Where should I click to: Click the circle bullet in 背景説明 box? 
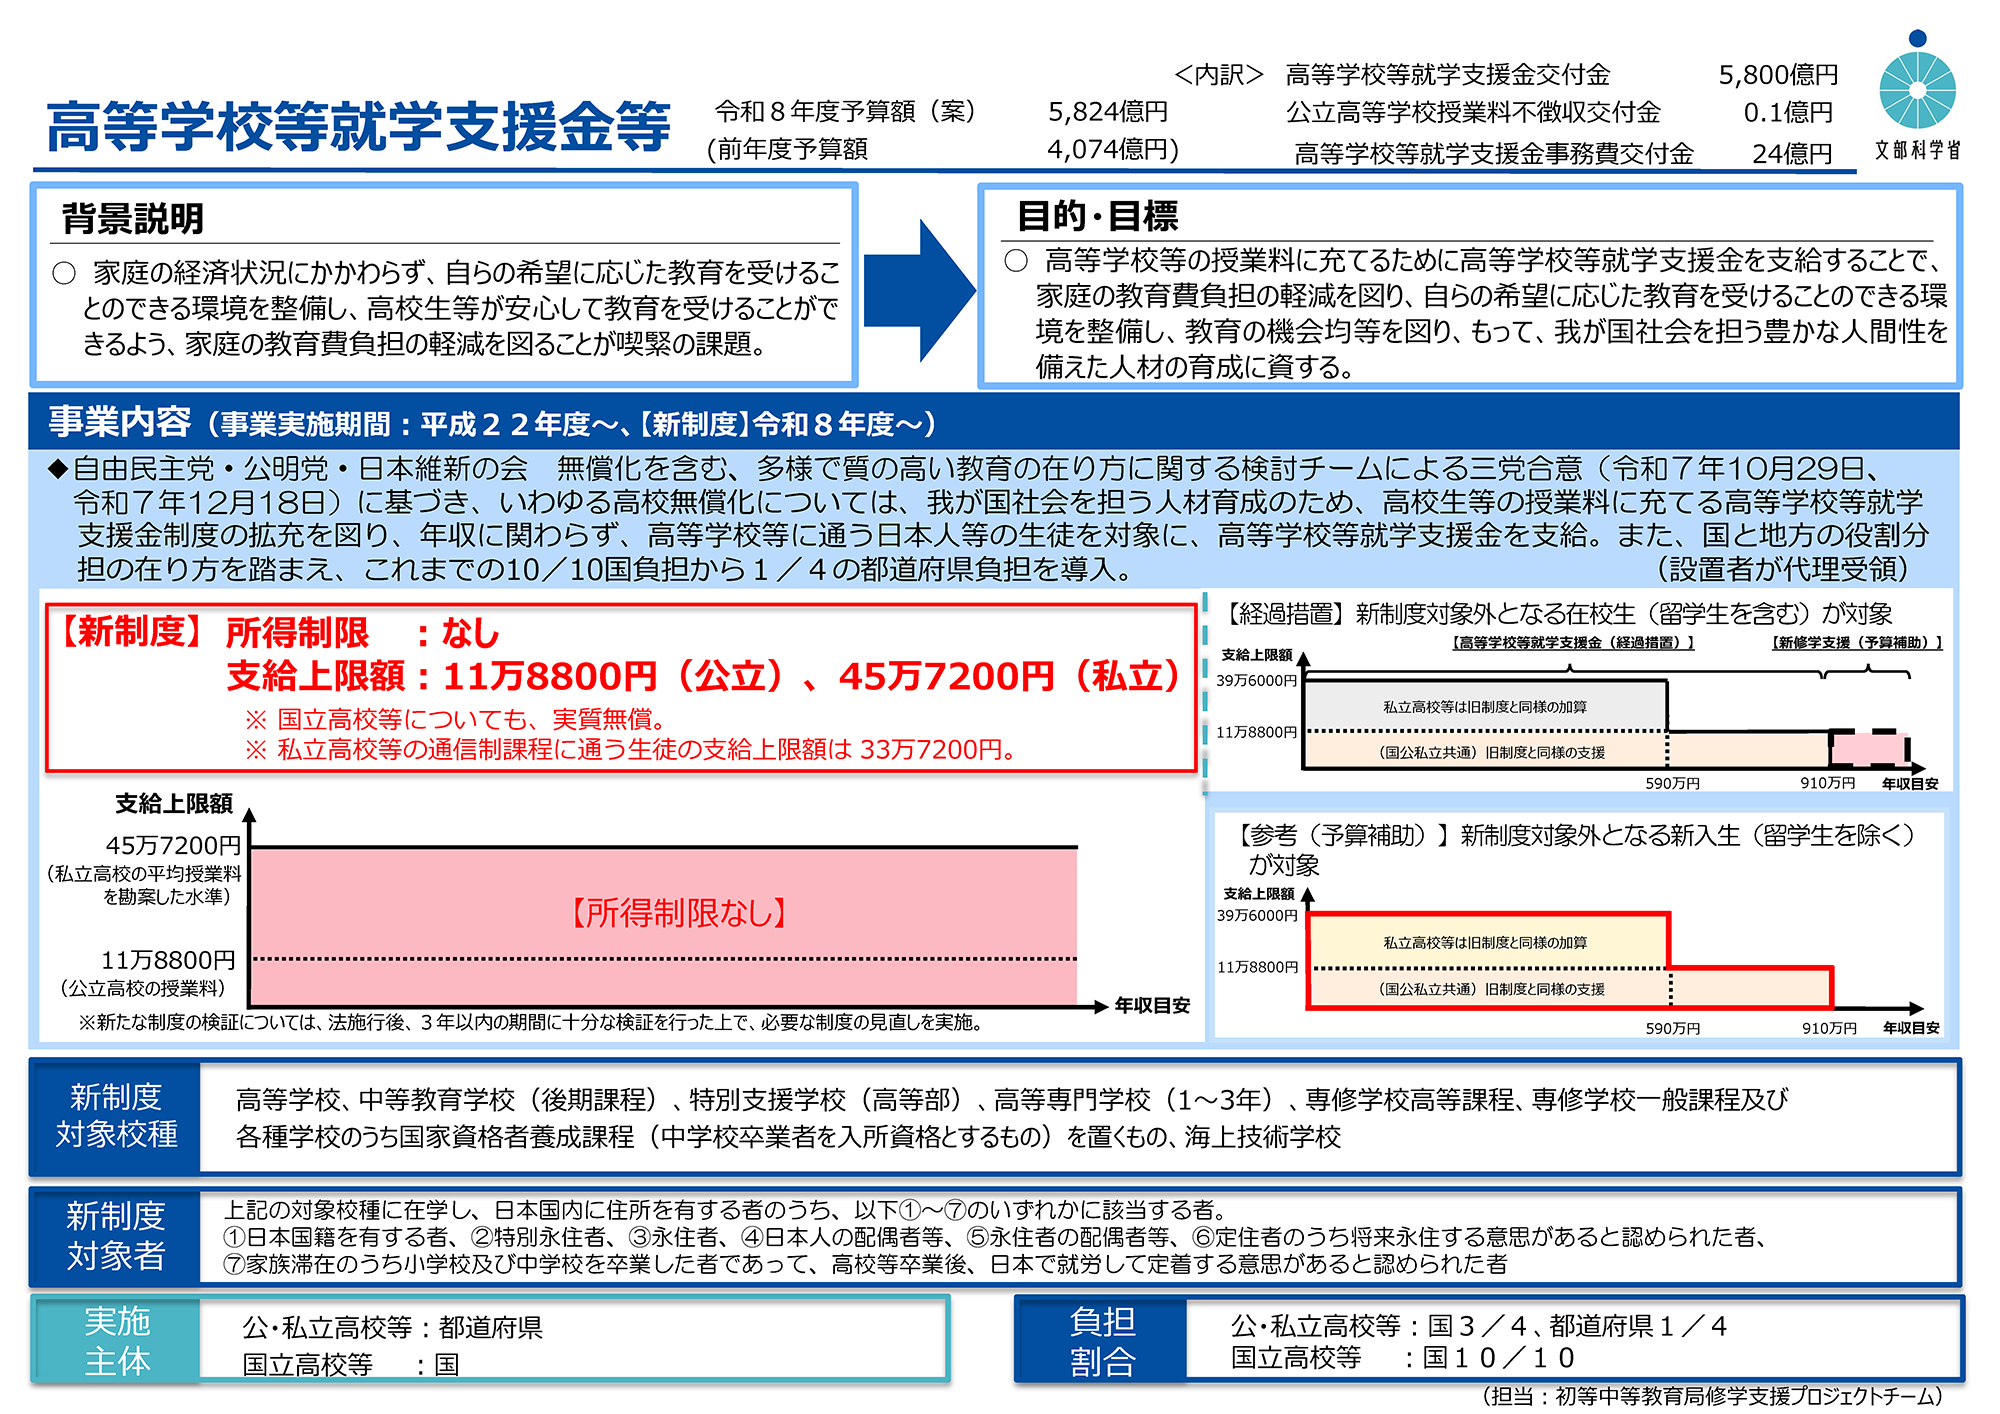point(64,273)
